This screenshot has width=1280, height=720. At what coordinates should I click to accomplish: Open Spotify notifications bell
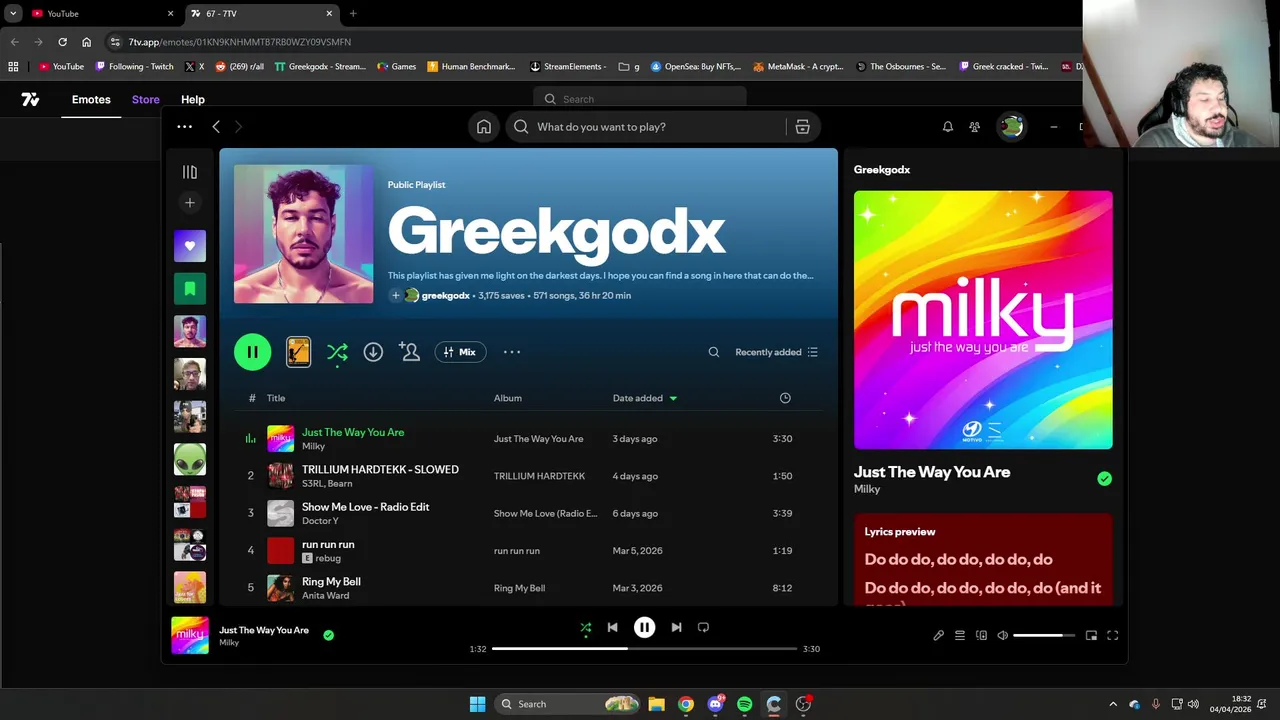pyautogui.click(x=947, y=127)
